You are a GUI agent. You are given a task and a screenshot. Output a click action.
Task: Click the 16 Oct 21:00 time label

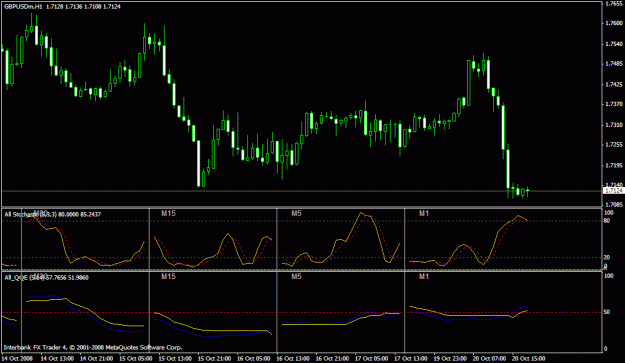point(332,358)
